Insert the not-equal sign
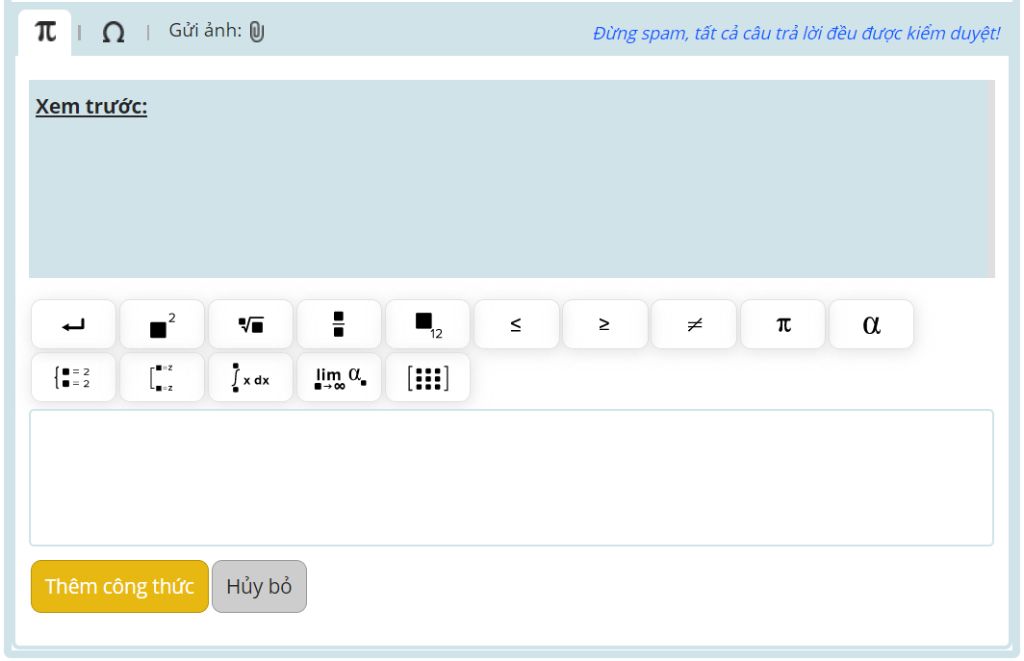 [x=694, y=324]
